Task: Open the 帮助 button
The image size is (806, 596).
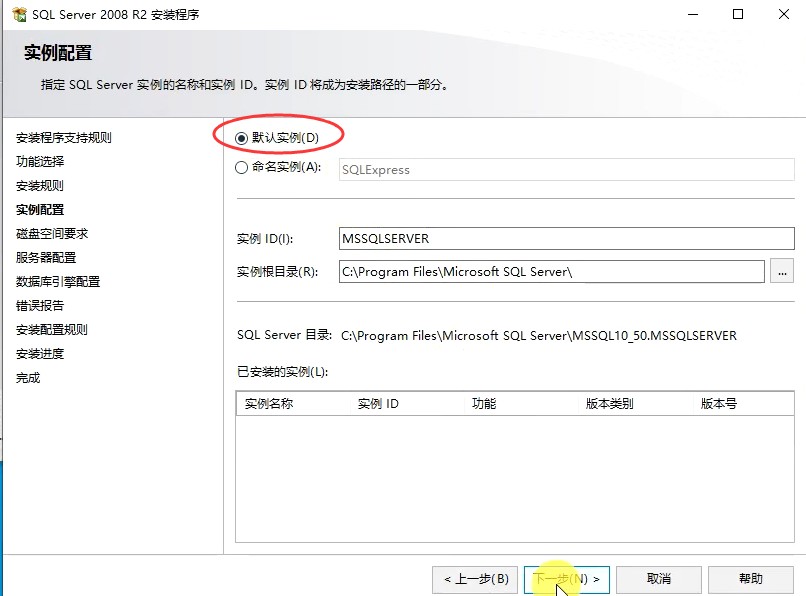Action: point(750,580)
